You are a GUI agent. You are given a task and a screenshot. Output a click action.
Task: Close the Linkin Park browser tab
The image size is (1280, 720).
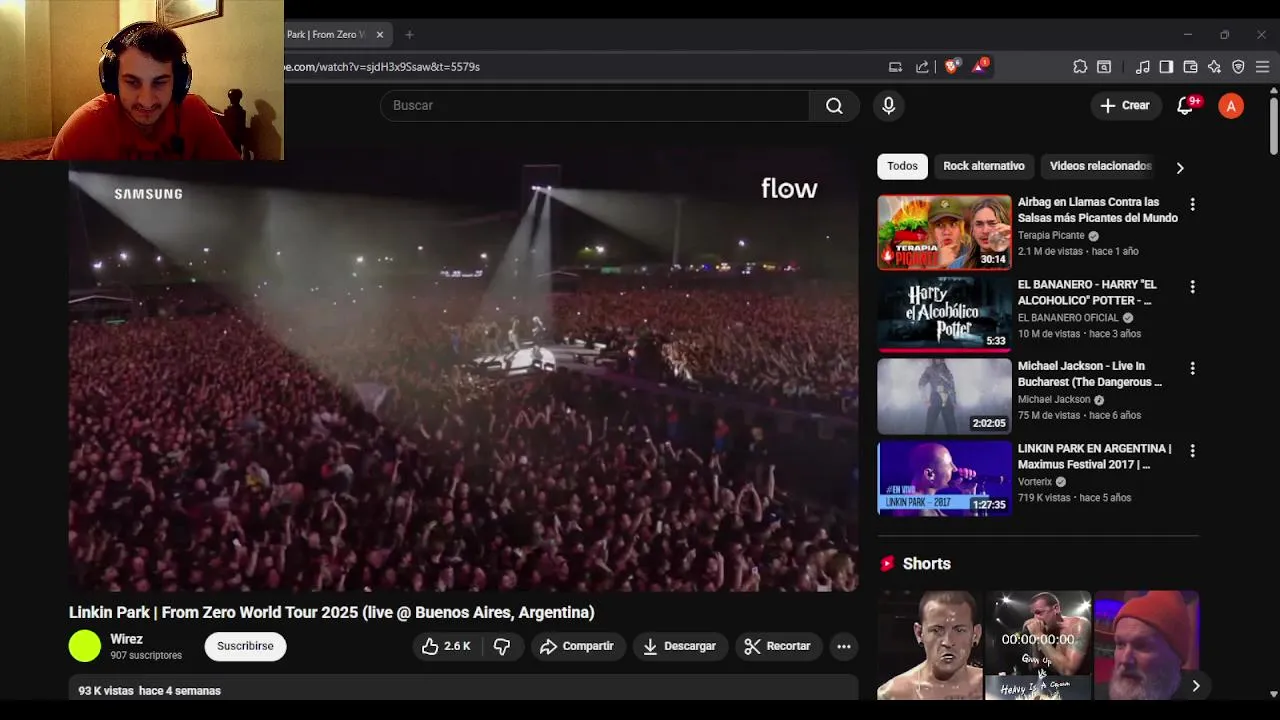379,34
